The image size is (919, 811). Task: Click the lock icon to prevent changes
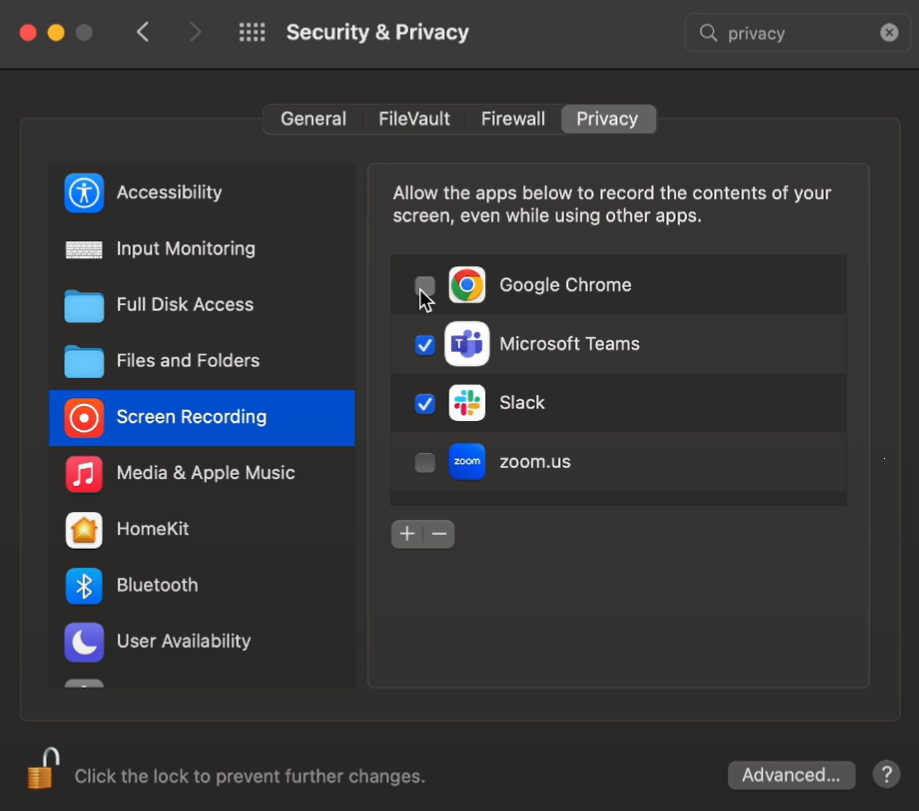[x=42, y=768]
